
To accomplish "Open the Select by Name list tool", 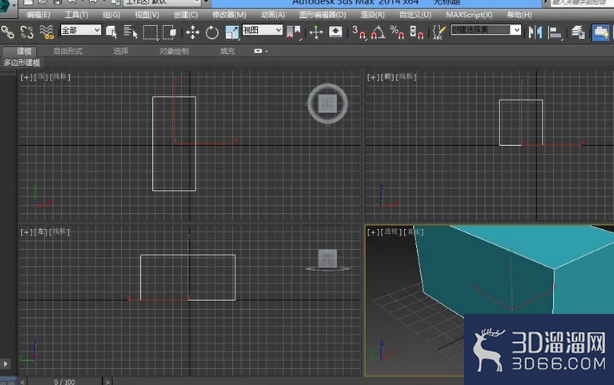I will 130,32.
